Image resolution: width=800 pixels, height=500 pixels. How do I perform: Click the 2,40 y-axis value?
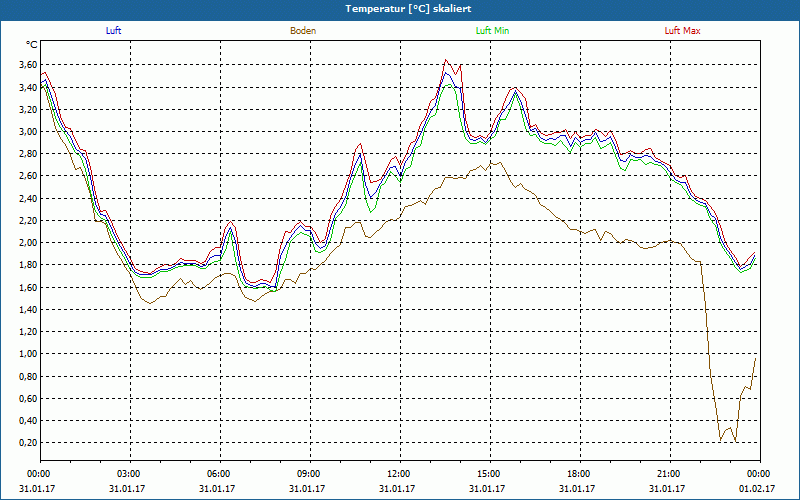[28, 198]
